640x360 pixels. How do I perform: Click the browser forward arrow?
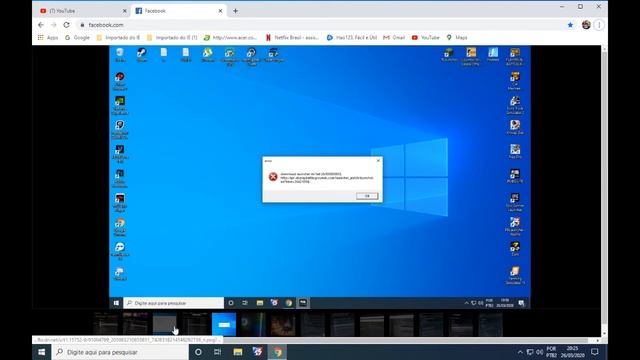point(54,25)
